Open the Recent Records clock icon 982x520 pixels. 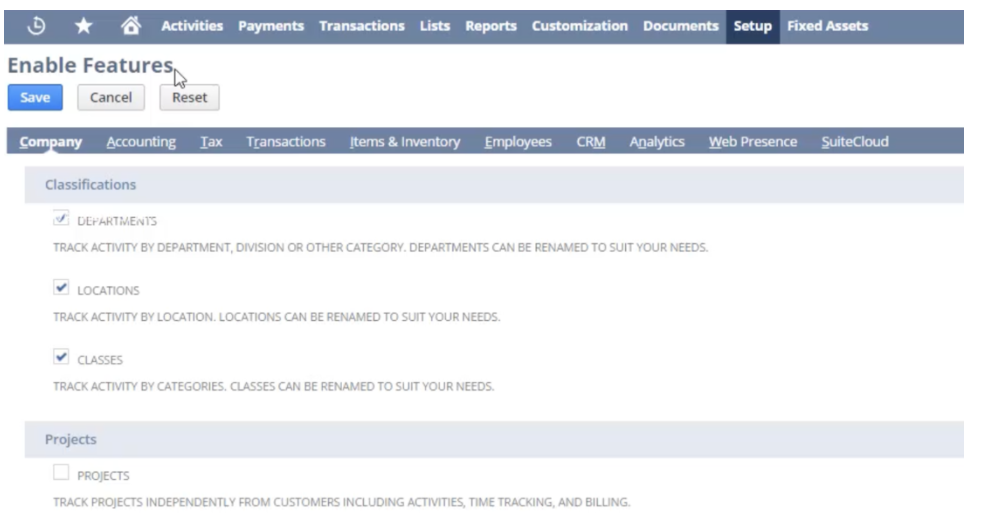click(36, 26)
